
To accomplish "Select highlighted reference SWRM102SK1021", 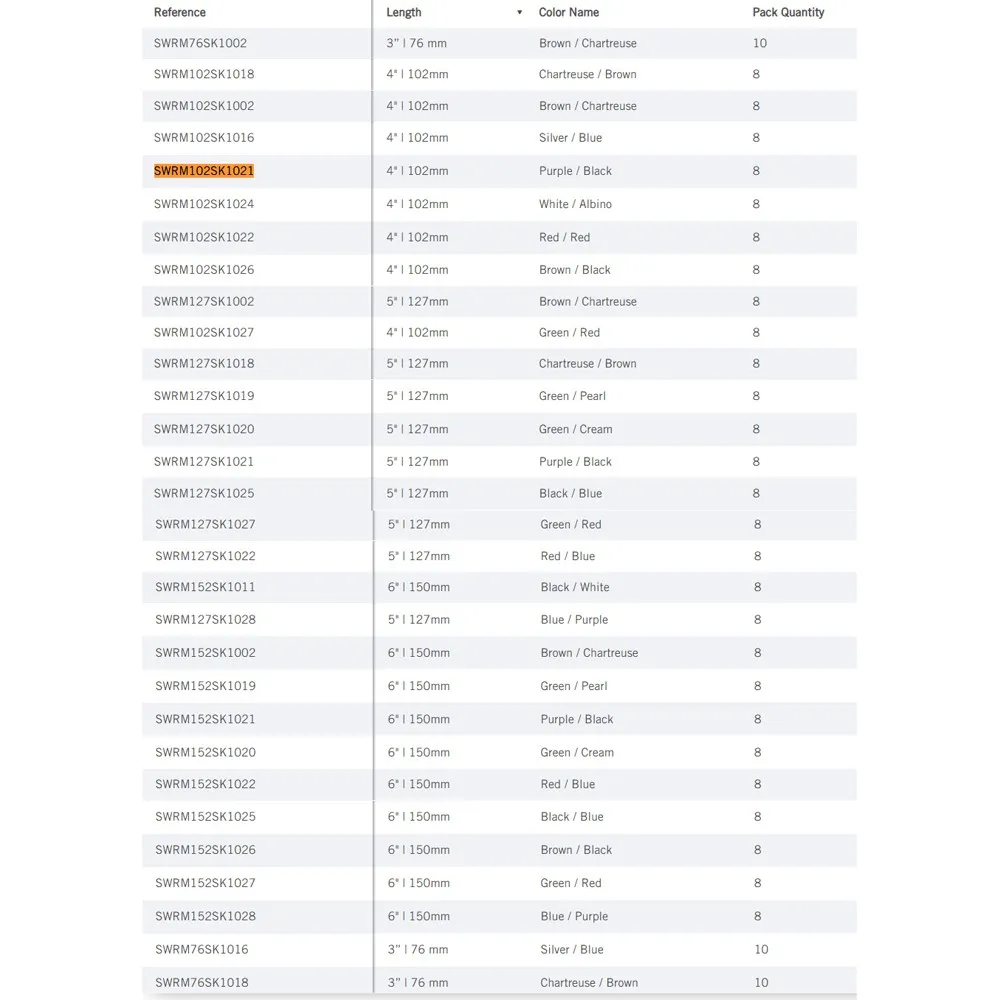I will [204, 171].
